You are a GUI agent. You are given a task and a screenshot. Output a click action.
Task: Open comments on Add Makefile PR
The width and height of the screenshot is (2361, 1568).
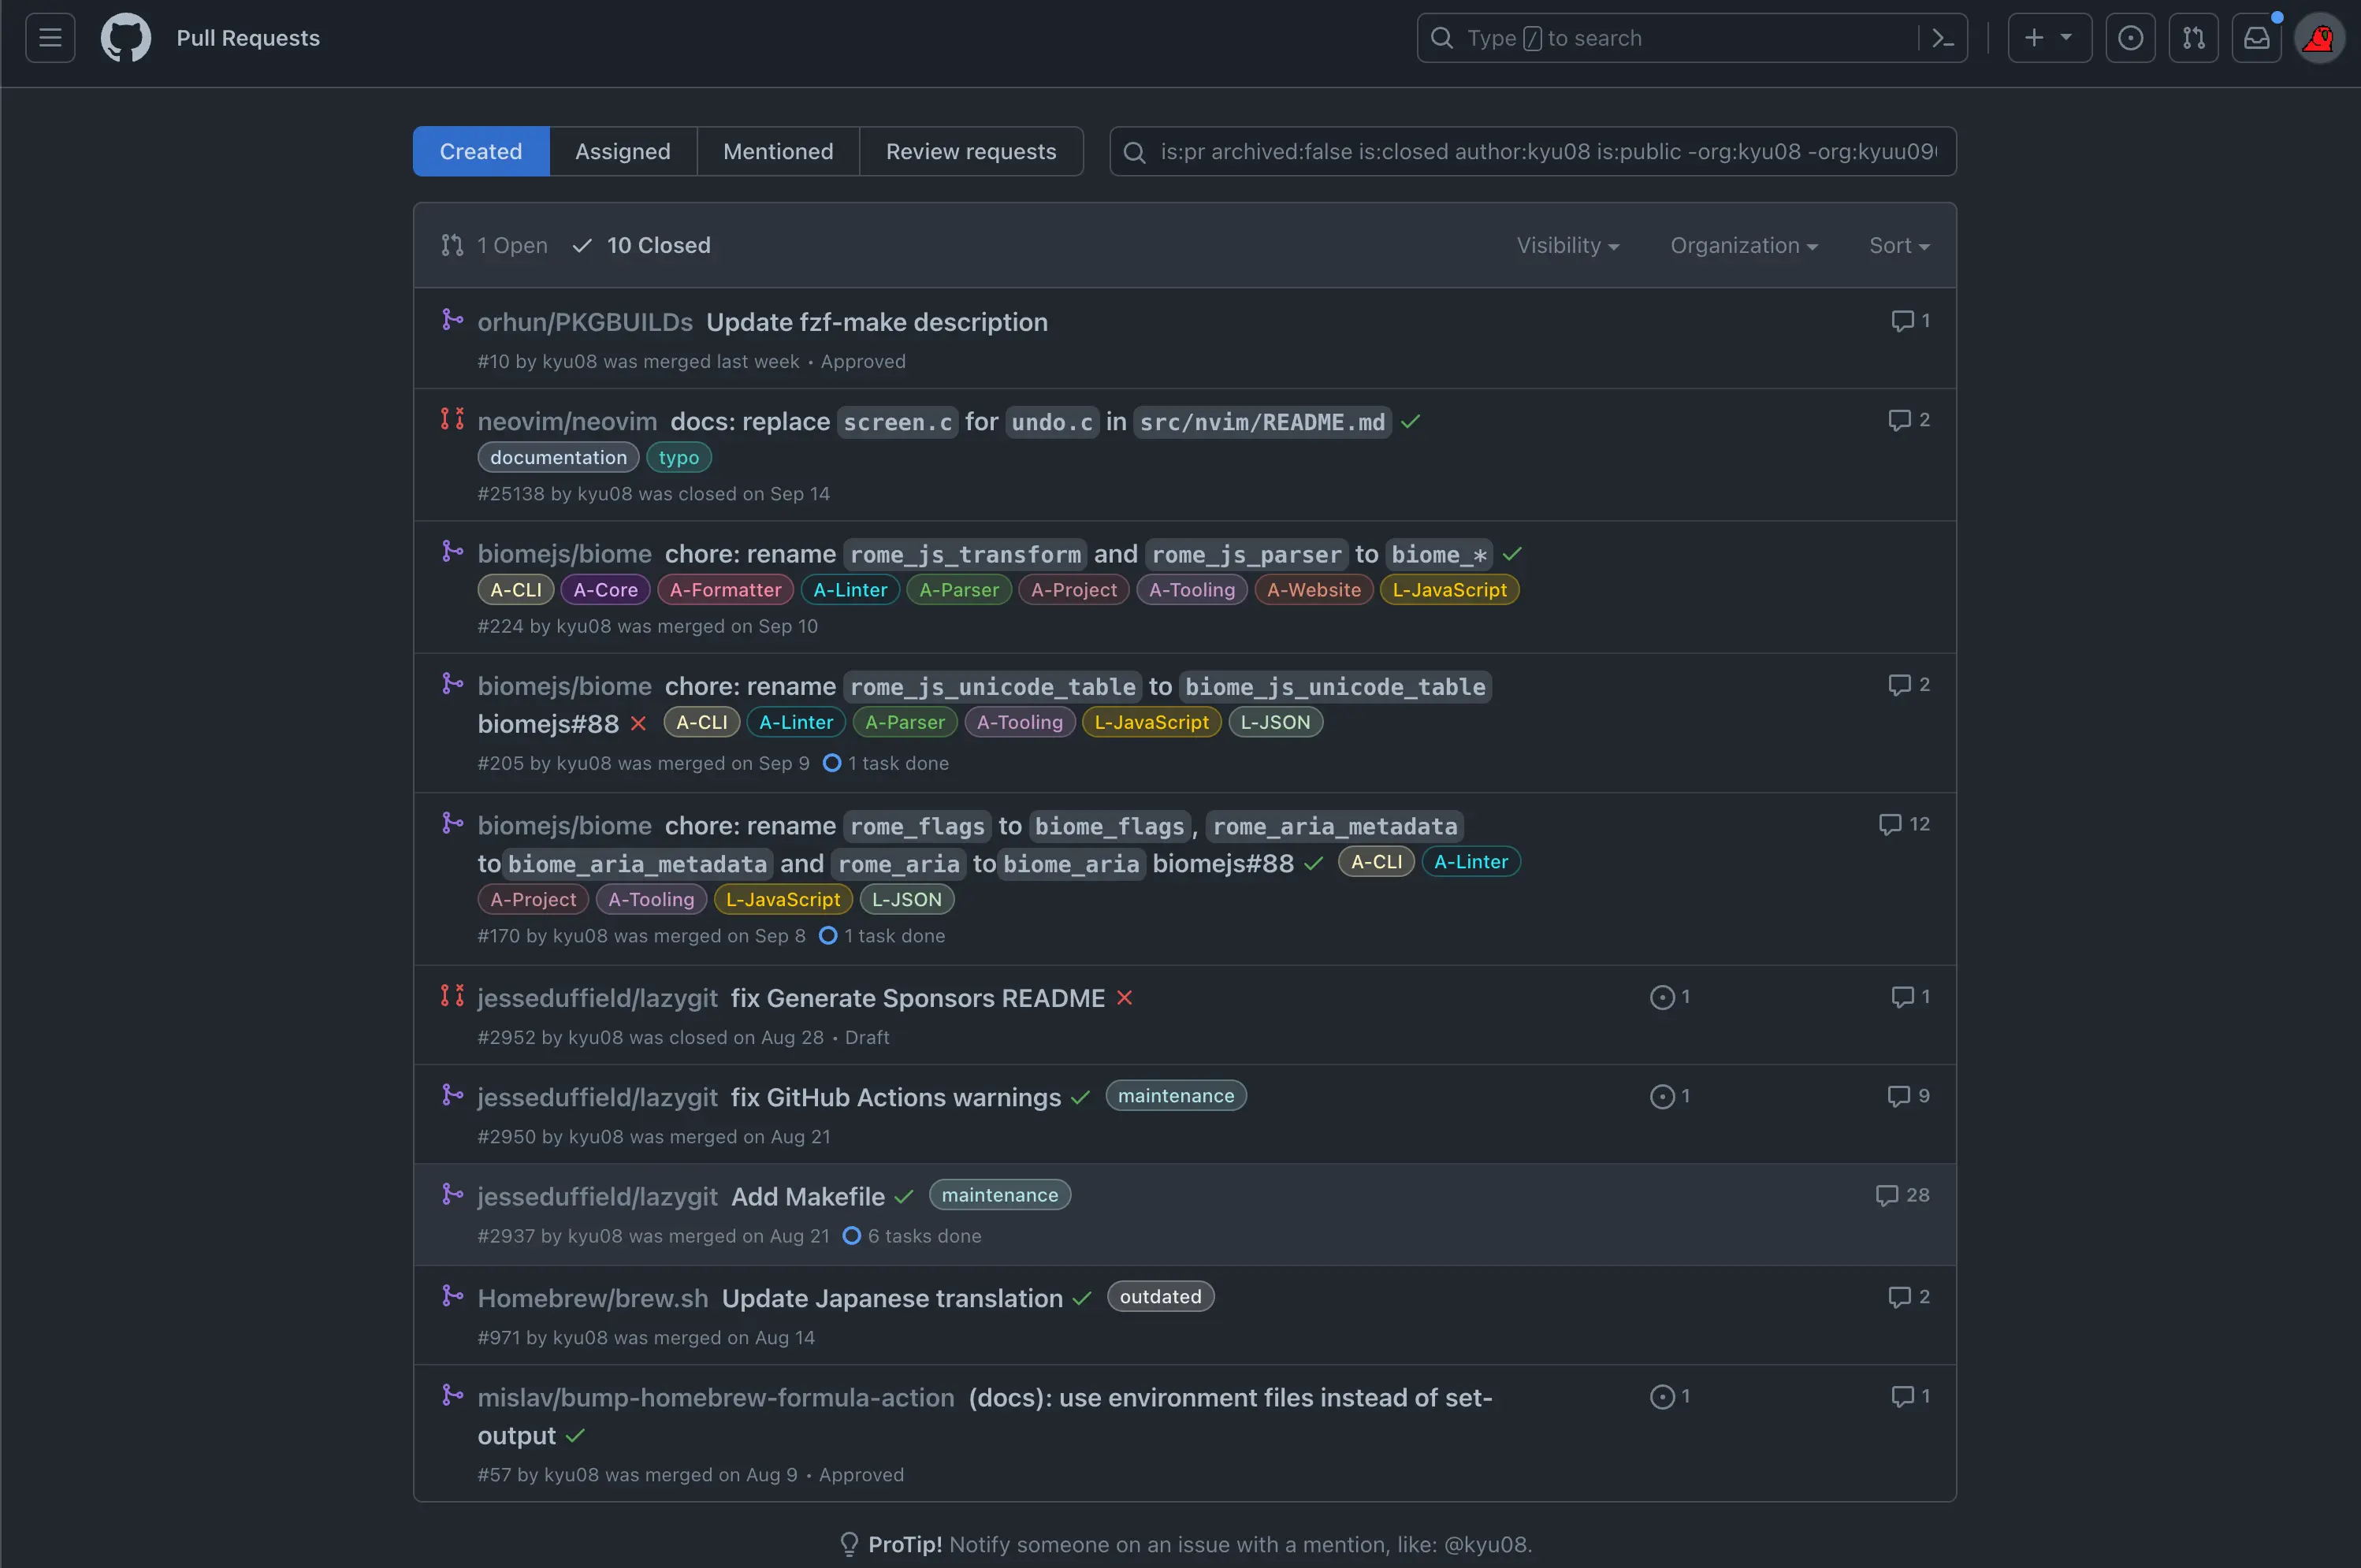pyautogui.click(x=1902, y=1195)
